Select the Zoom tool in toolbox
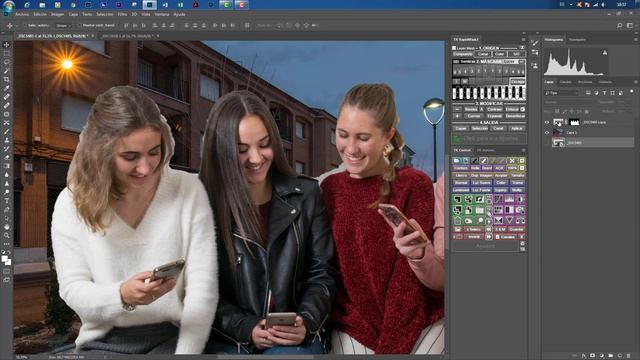 7,236
